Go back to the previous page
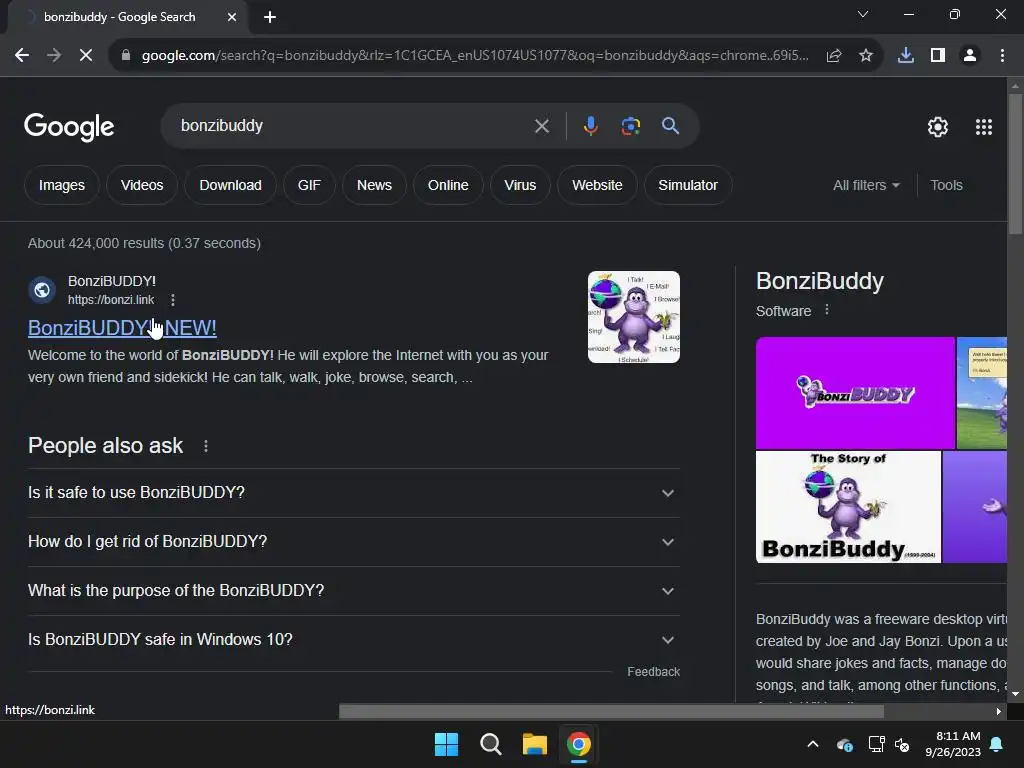This screenshot has width=1024, height=768. [x=22, y=56]
